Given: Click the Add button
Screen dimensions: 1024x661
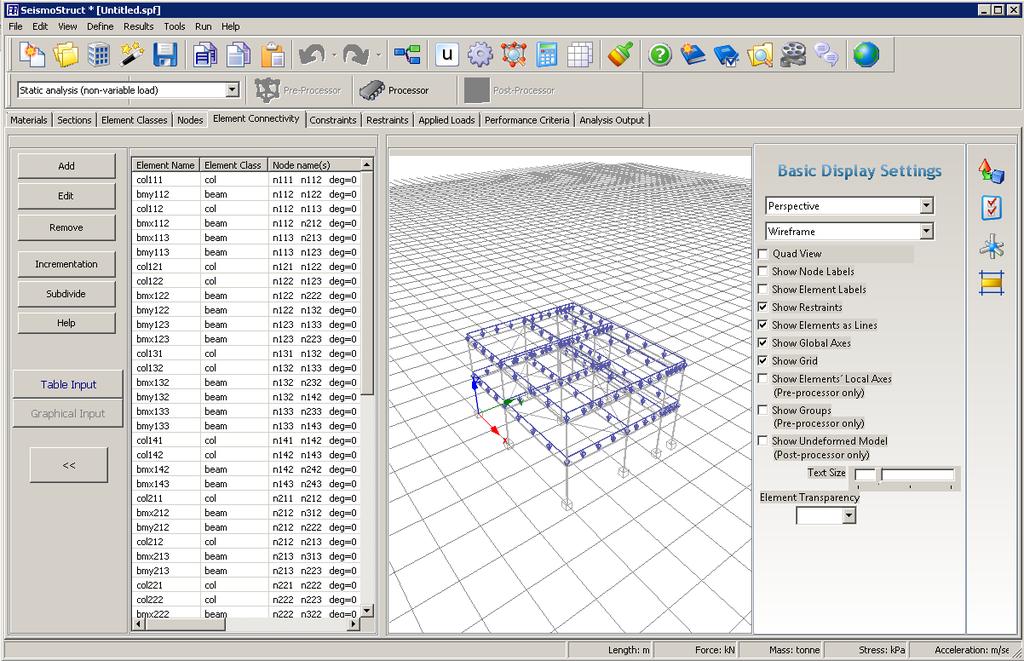Looking at the screenshot, I should click(x=67, y=166).
